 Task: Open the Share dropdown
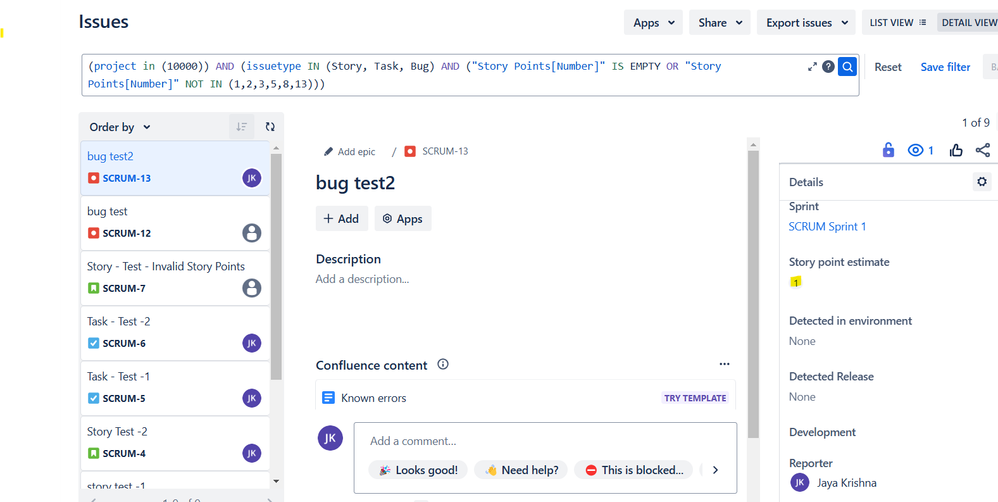tap(719, 23)
